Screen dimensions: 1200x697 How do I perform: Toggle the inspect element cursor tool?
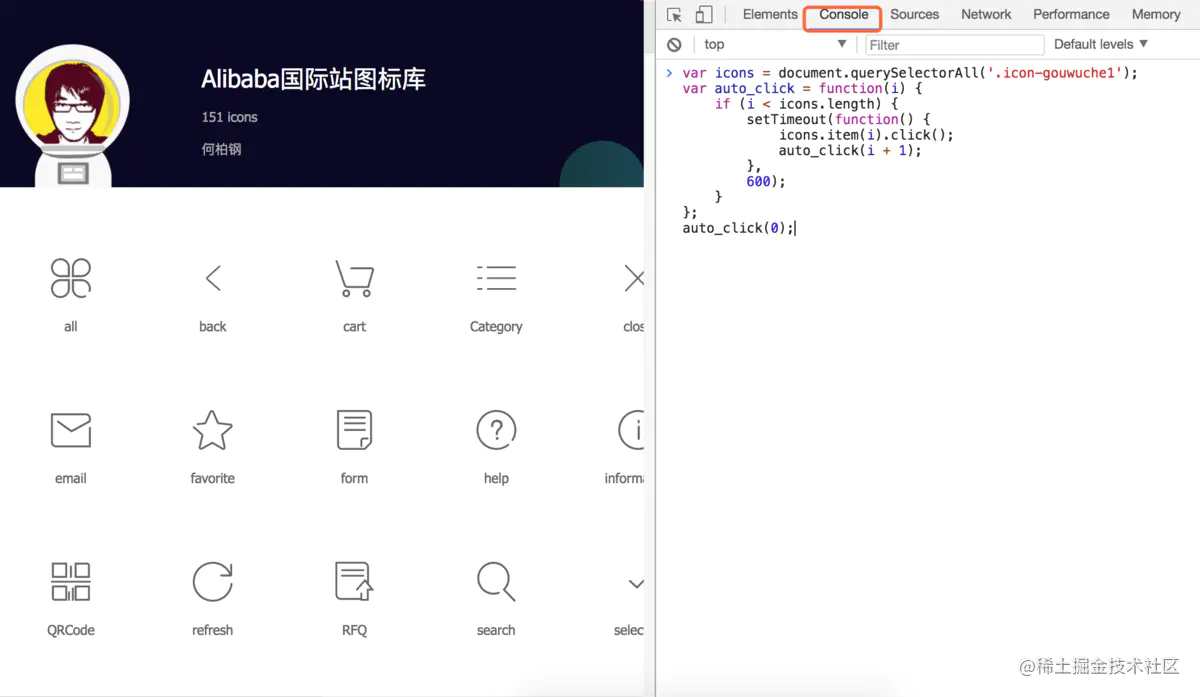click(675, 14)
